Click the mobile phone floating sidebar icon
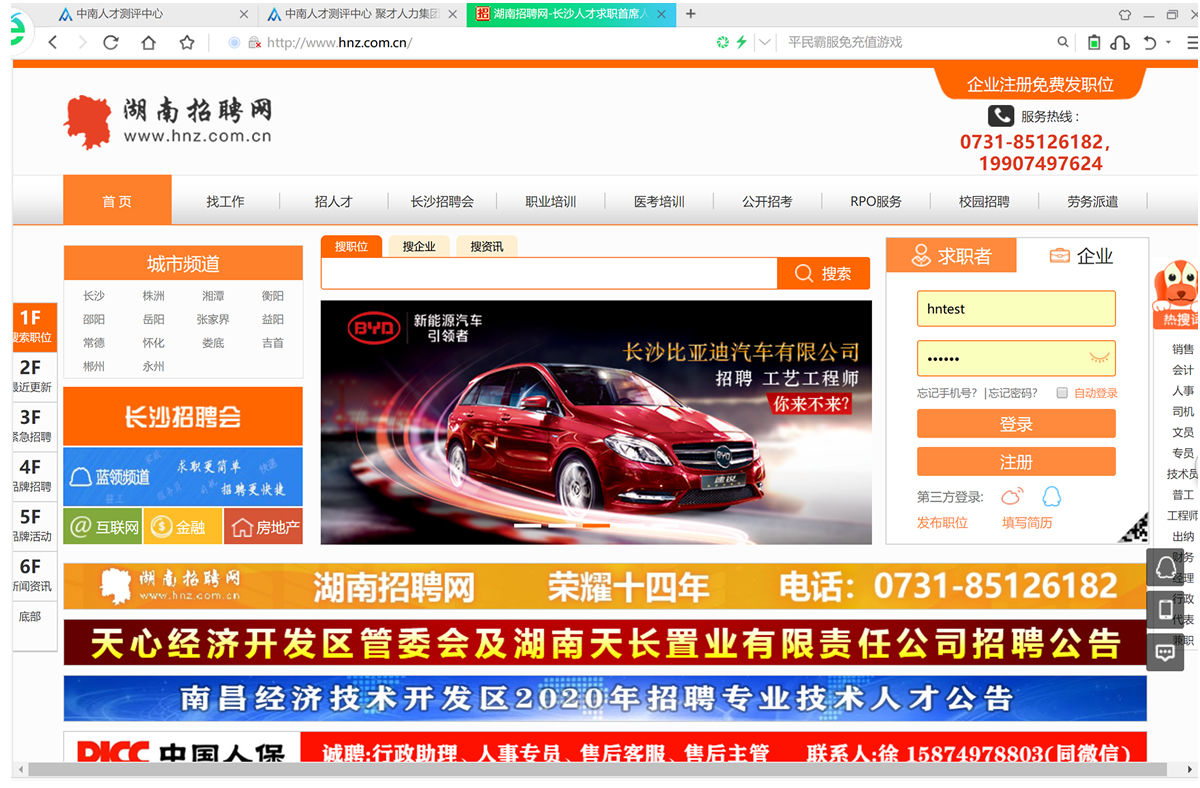This screenshot has width=1200, height=788. click(x=1165, y=609)
